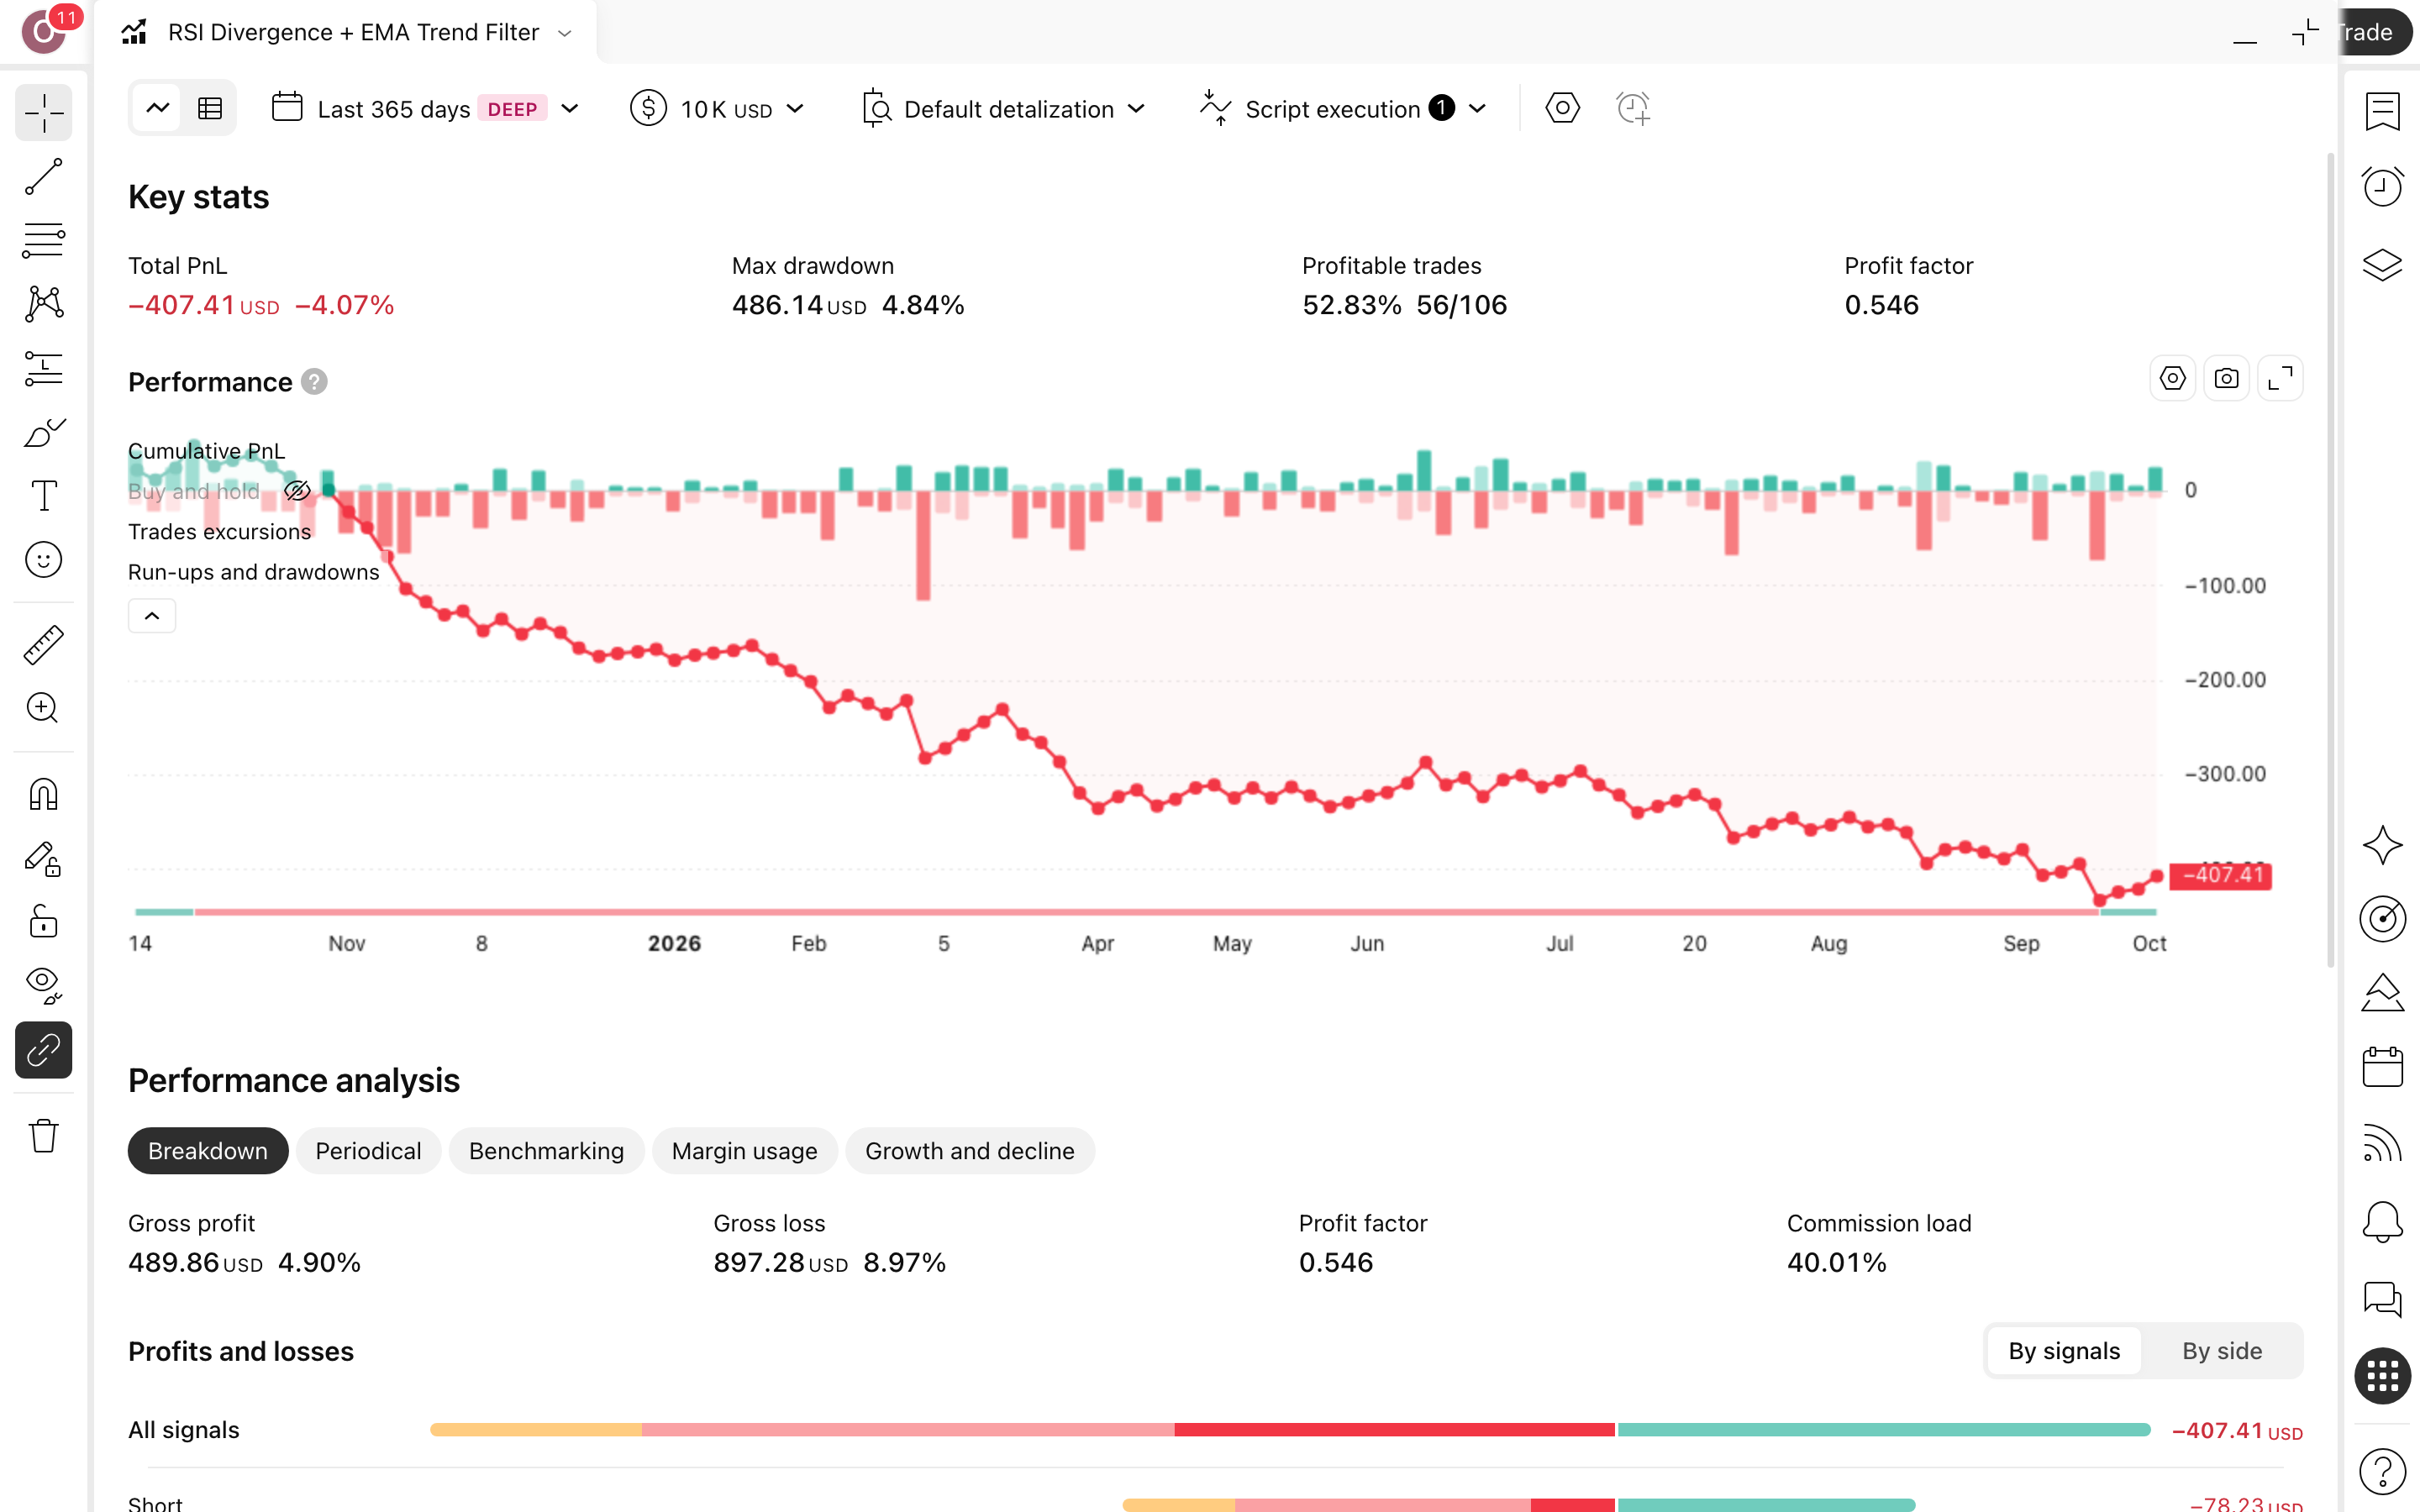
Task: Select the Growth and decline tab
Action: 969,1151
